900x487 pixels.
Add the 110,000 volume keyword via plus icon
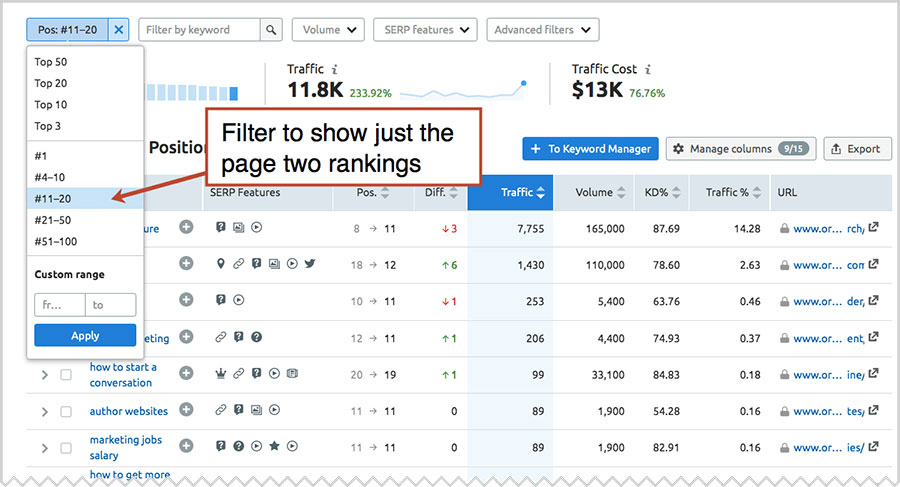(x=186, y=264)
